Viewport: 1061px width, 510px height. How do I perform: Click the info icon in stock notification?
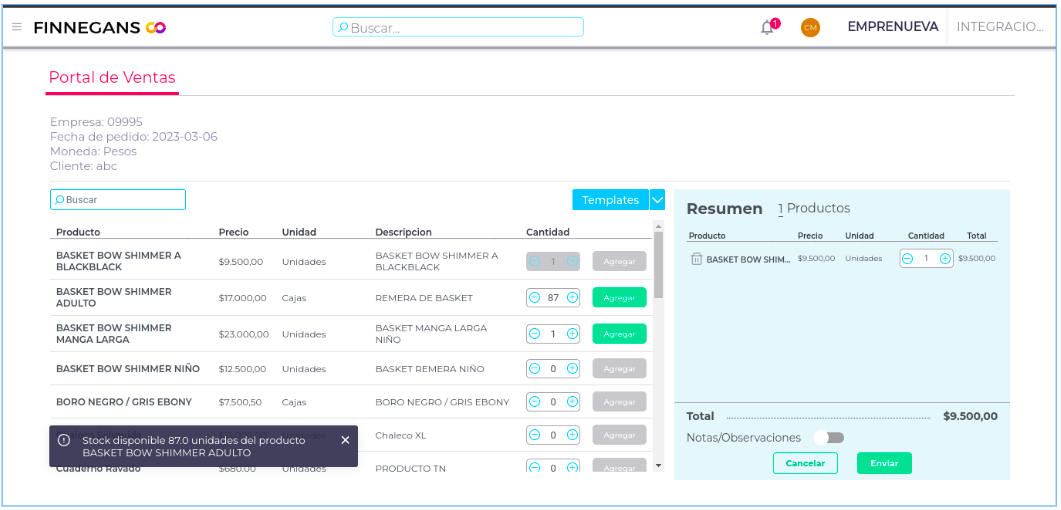coord(64,440)
